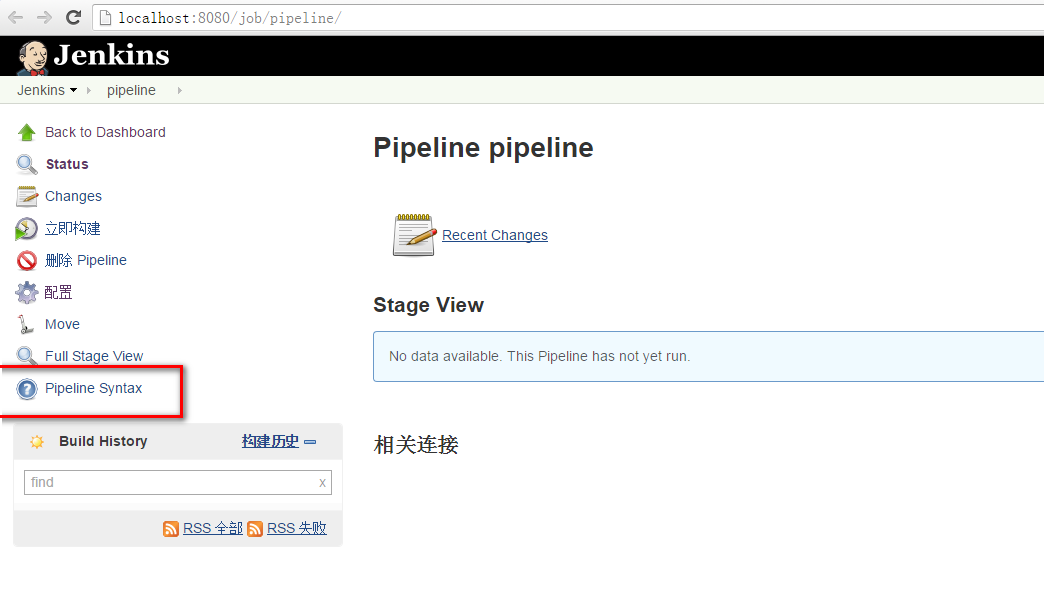Start a build via 立即构建
This screenshot has width=1044, height=598.
73,228
